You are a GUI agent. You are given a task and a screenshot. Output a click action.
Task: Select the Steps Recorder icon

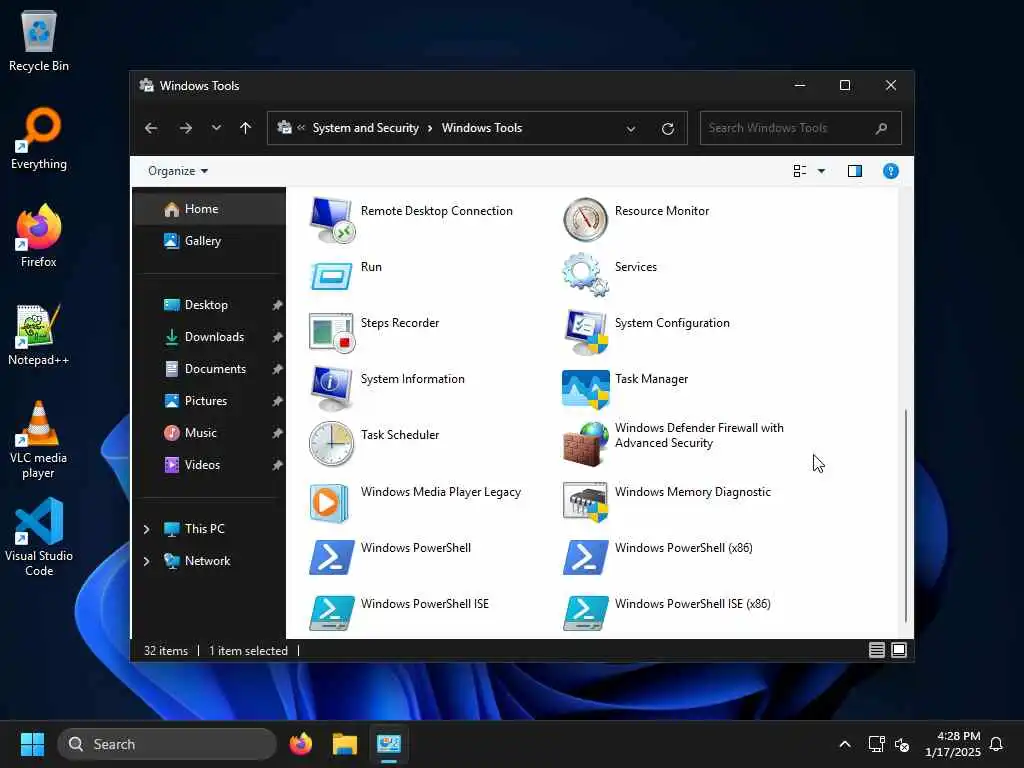tap(332, 332)
